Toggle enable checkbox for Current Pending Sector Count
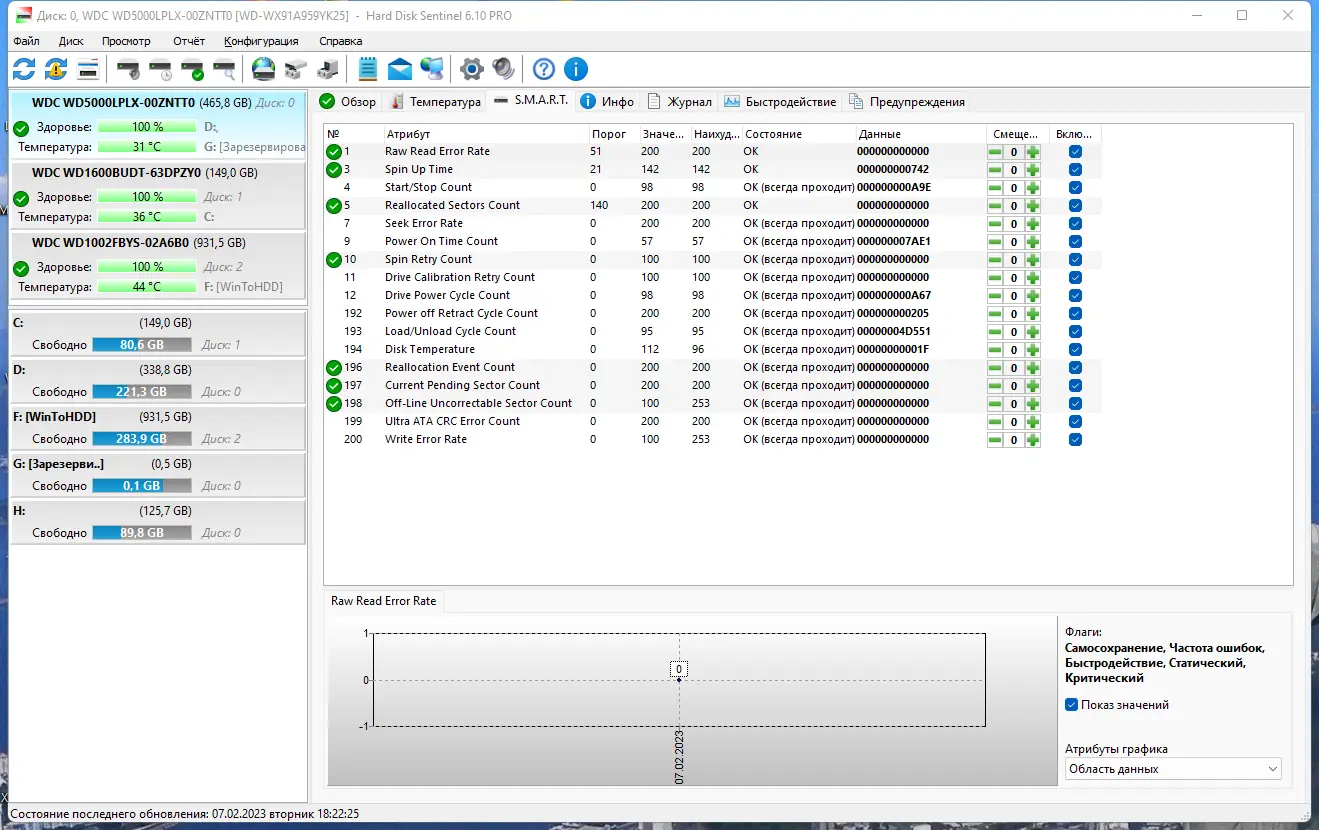This screenshot has width=1319, height=830. click(x=1075, y=386)
